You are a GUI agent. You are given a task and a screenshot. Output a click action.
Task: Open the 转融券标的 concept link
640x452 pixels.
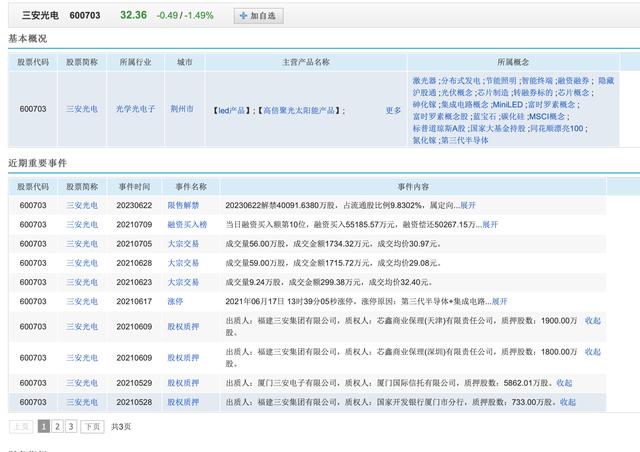[x=533, y=93]
